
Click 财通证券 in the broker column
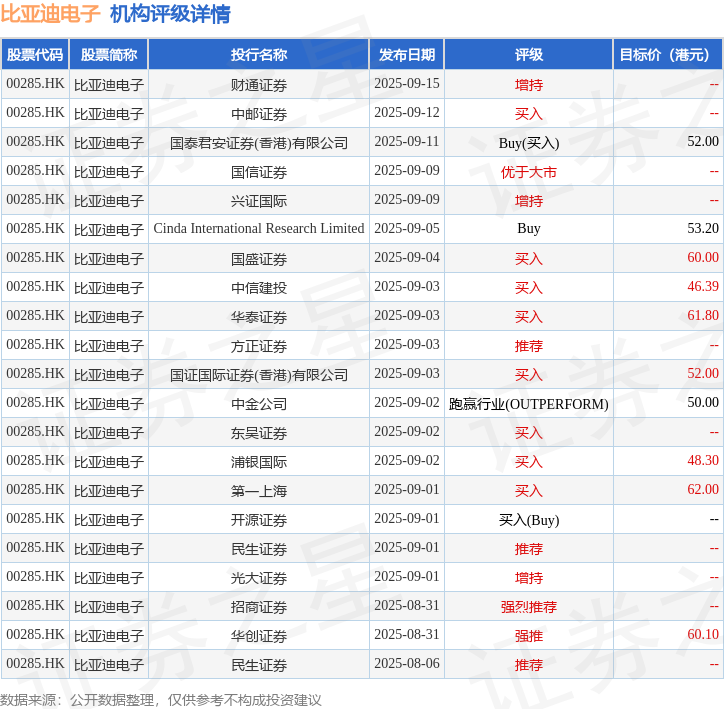[259, 84]
